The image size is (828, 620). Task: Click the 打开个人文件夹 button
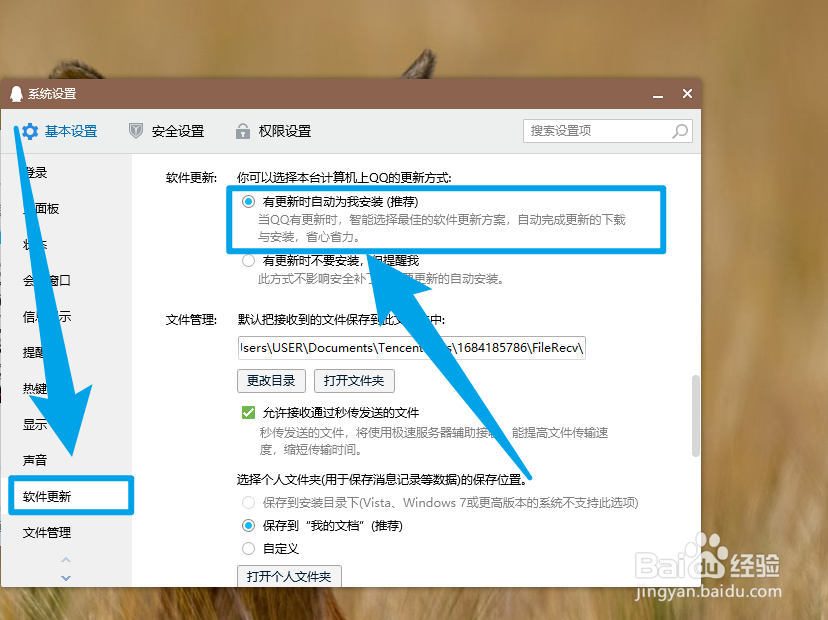click(289, 576)
